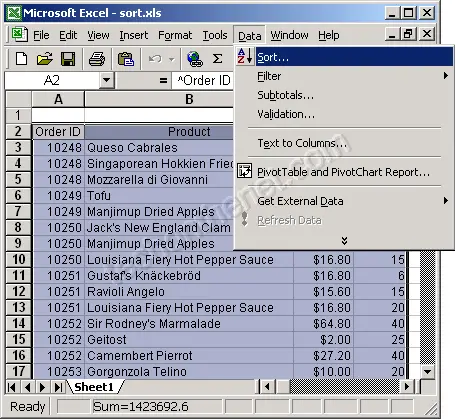The height and width of the screenshot is (419, 455).
Task: Click the Sum=1423692.6 status bar value
Action: coord(140,407)
